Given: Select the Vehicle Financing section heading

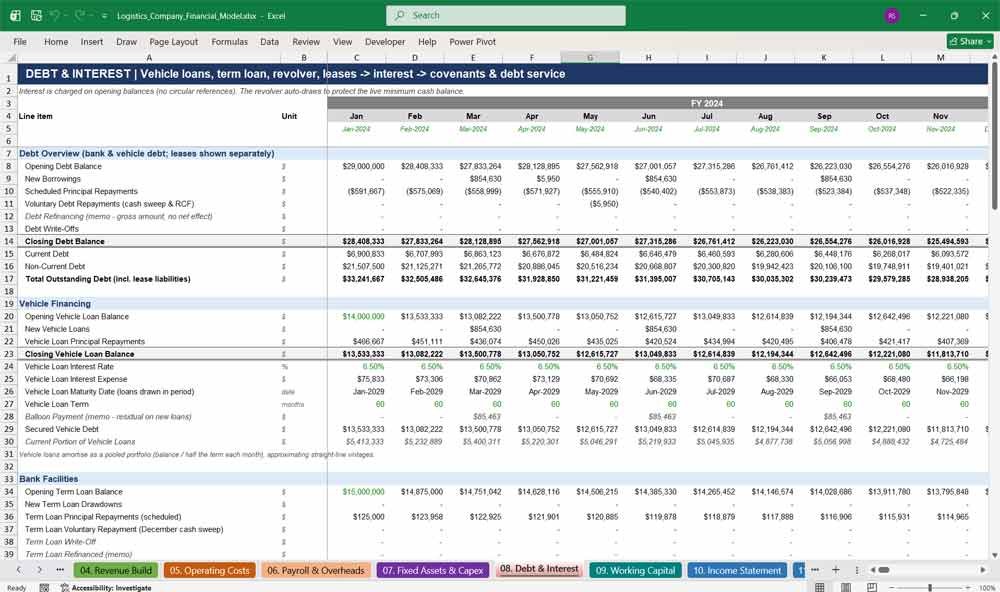Looking at the screenshot, I should 55,304.
